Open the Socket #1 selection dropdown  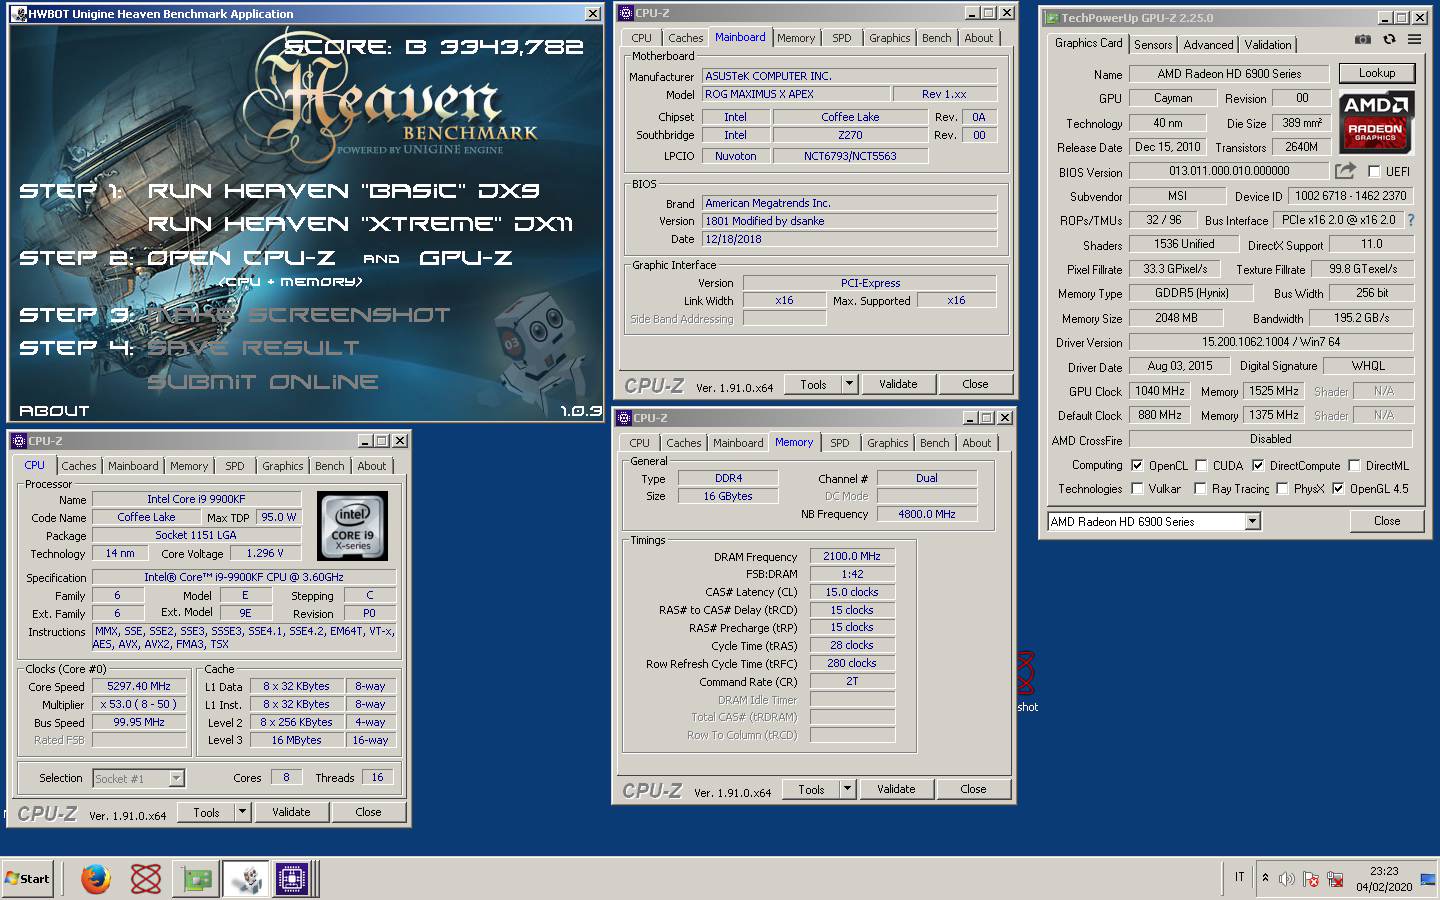(x=176, y=778)
